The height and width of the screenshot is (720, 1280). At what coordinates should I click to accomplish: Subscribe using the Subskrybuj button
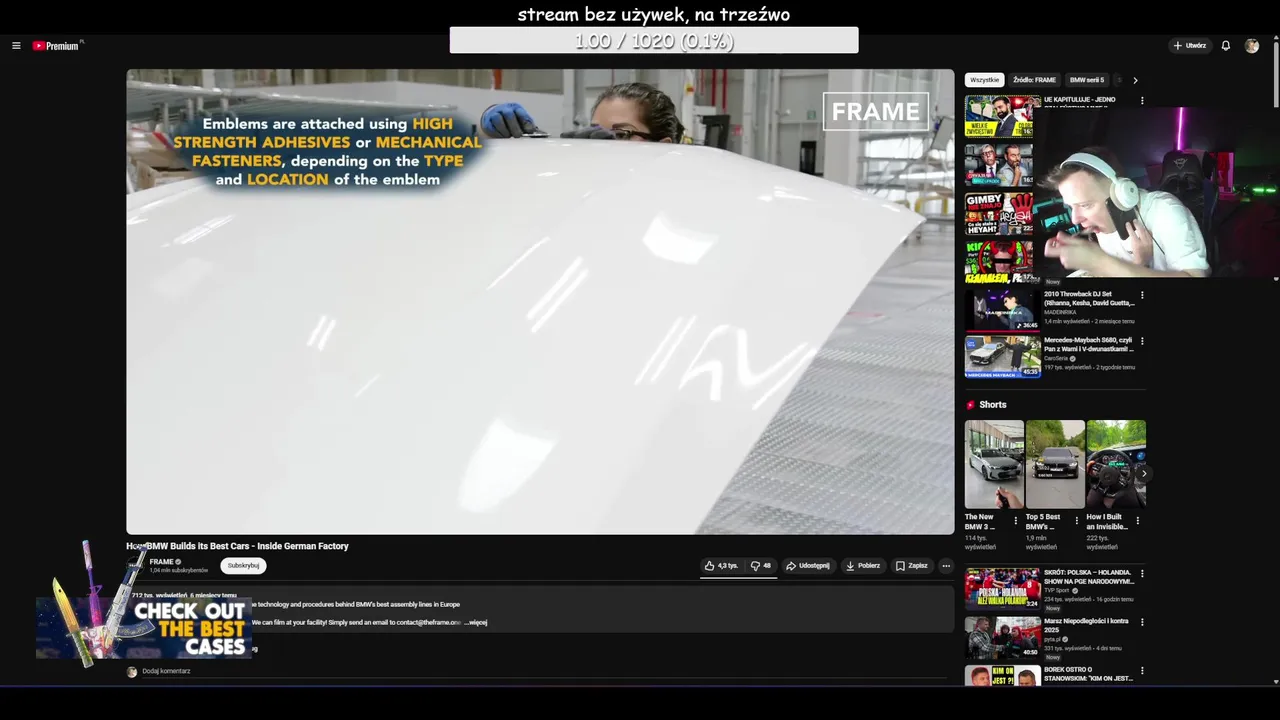(243, 566)
